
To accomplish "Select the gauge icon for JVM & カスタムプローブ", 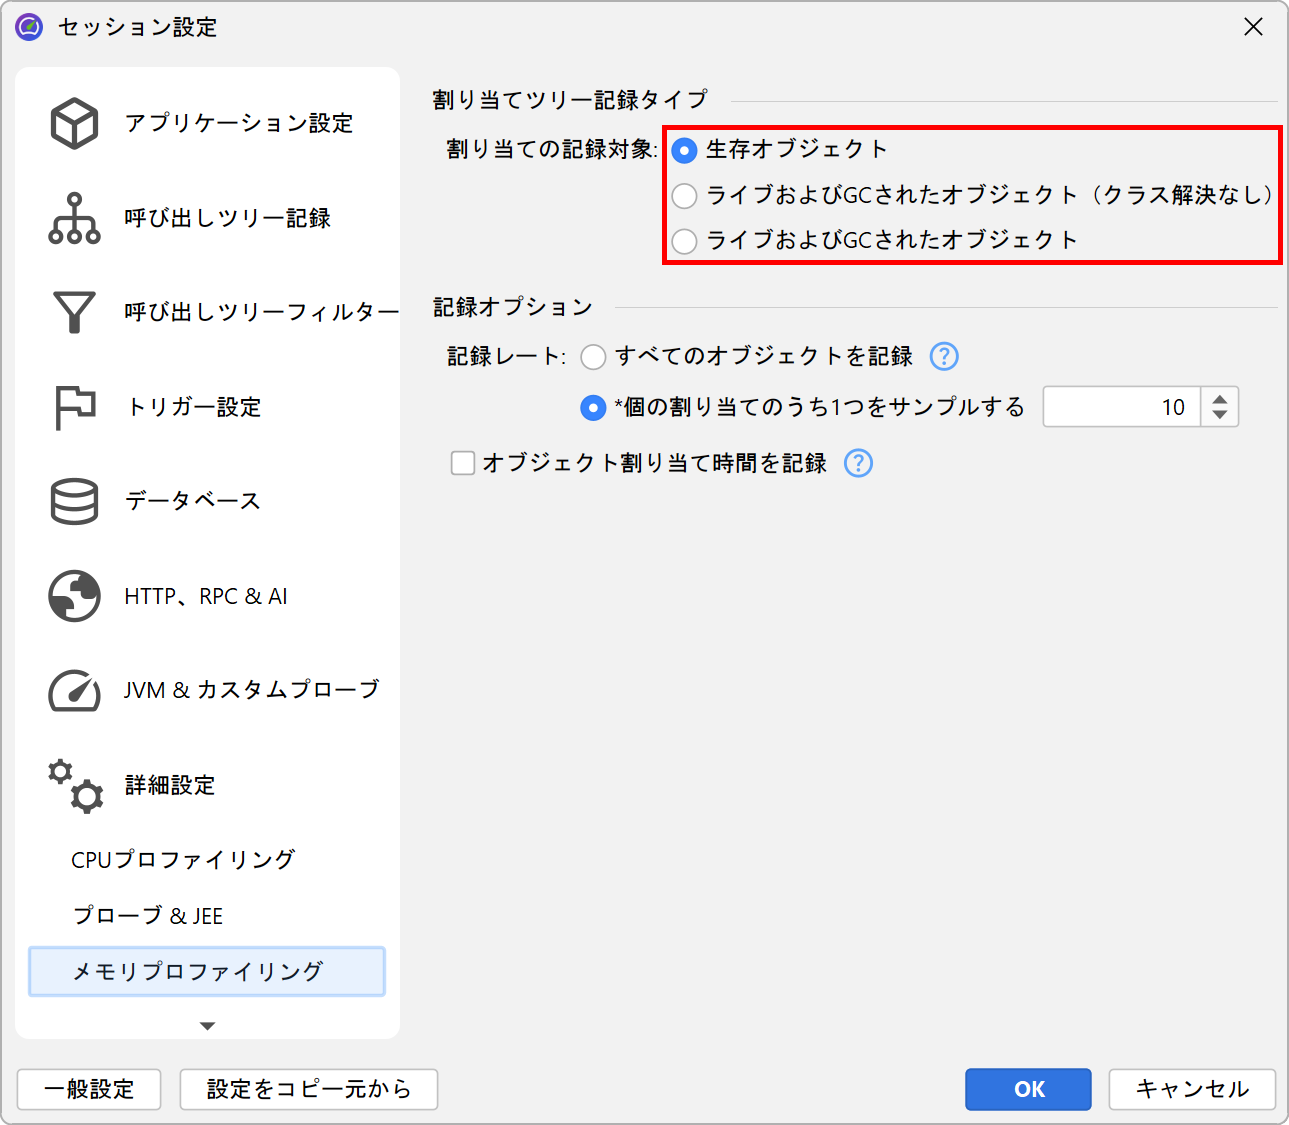I will [x=74, y=690].
